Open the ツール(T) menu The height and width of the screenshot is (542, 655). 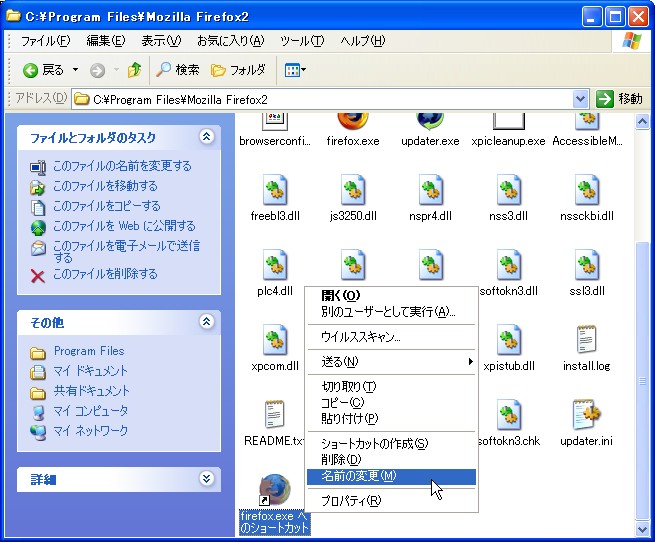(x=302, y=41)
